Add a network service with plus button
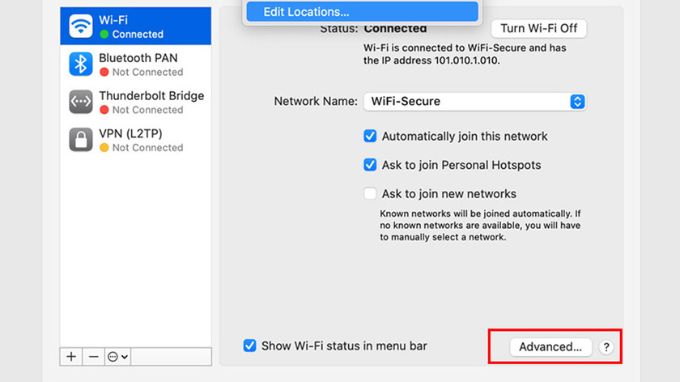 [x=71, y=356]
